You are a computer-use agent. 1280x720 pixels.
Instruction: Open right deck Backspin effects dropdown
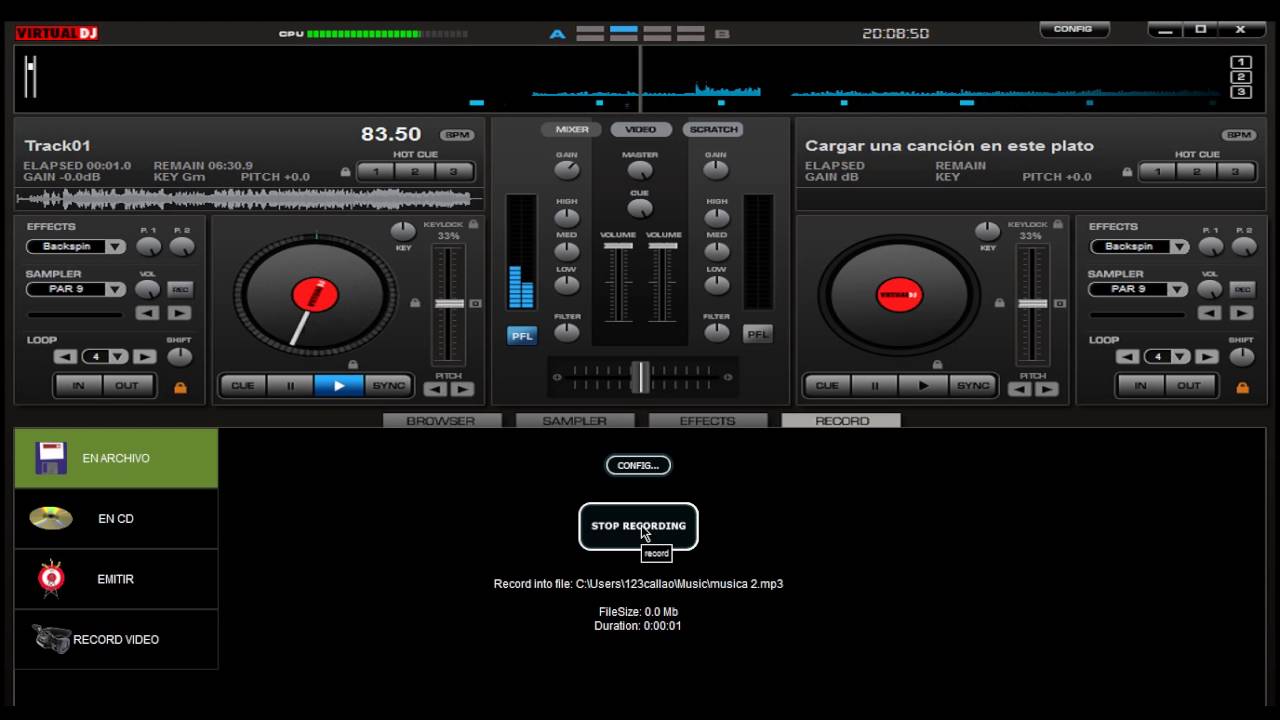pyautogui.click(x=1179, y=246)
